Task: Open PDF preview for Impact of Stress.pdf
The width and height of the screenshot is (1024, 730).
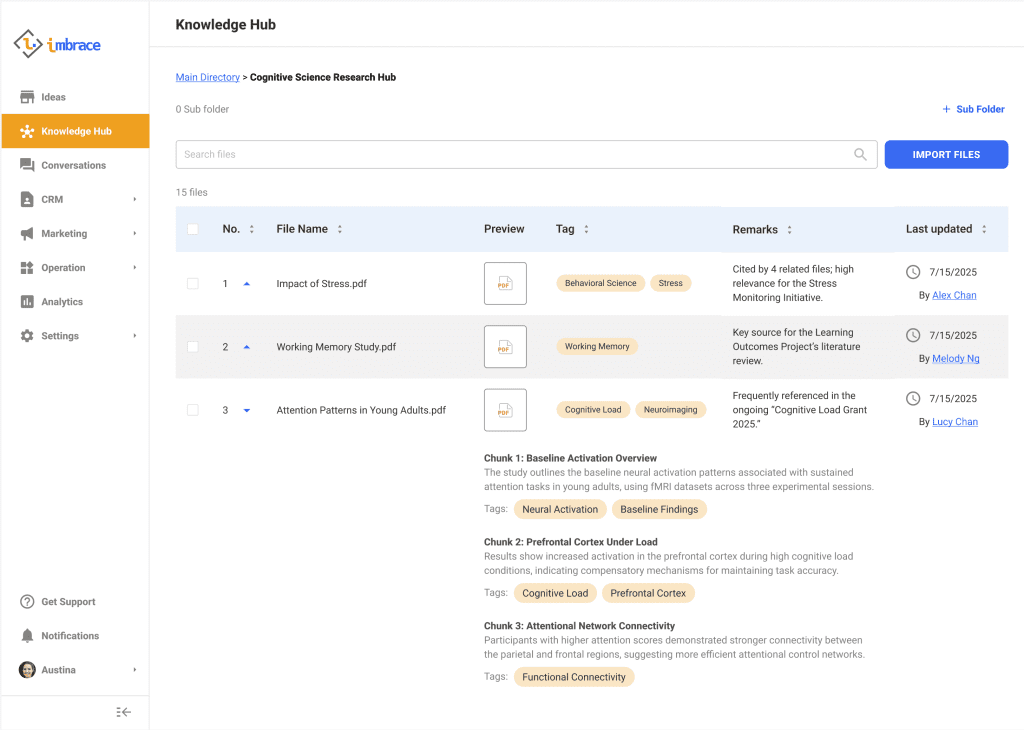Action: coord(505,283)
